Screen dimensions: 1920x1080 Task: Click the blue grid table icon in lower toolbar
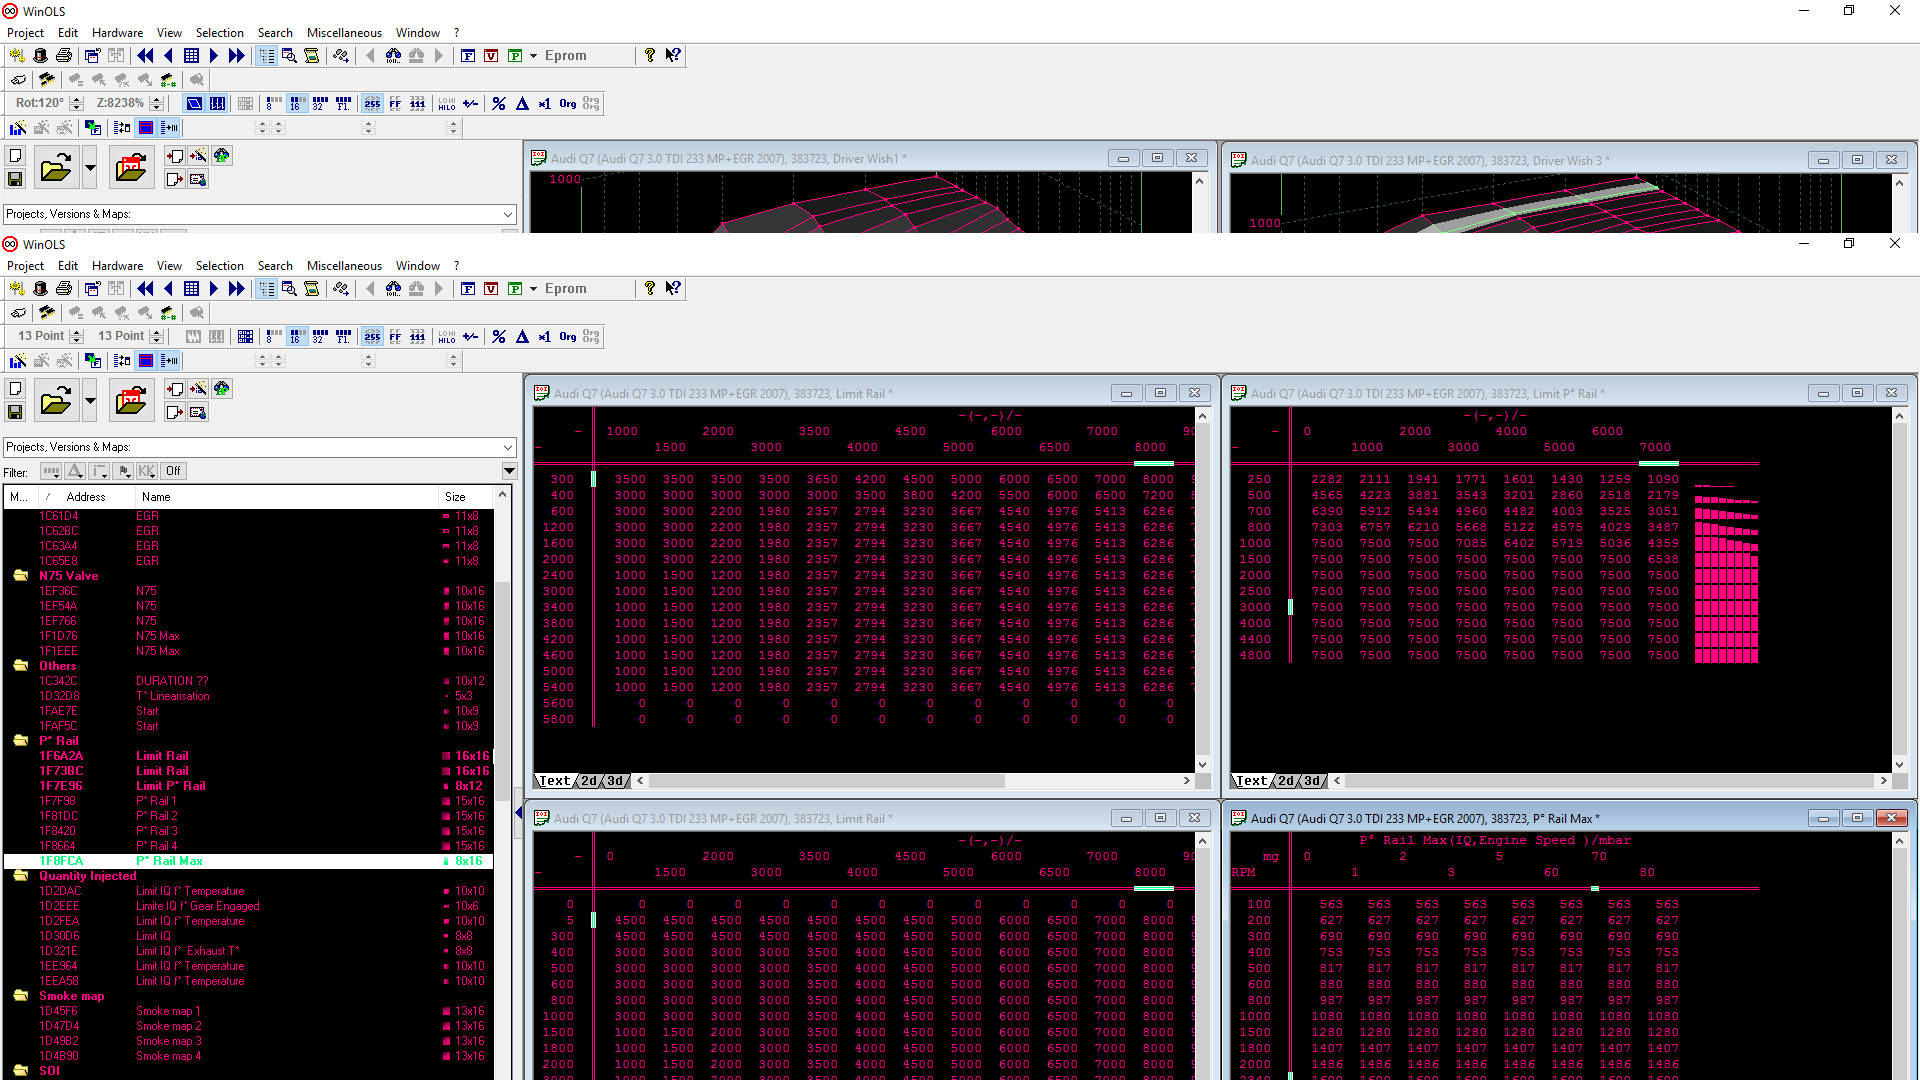coord(191,289)
